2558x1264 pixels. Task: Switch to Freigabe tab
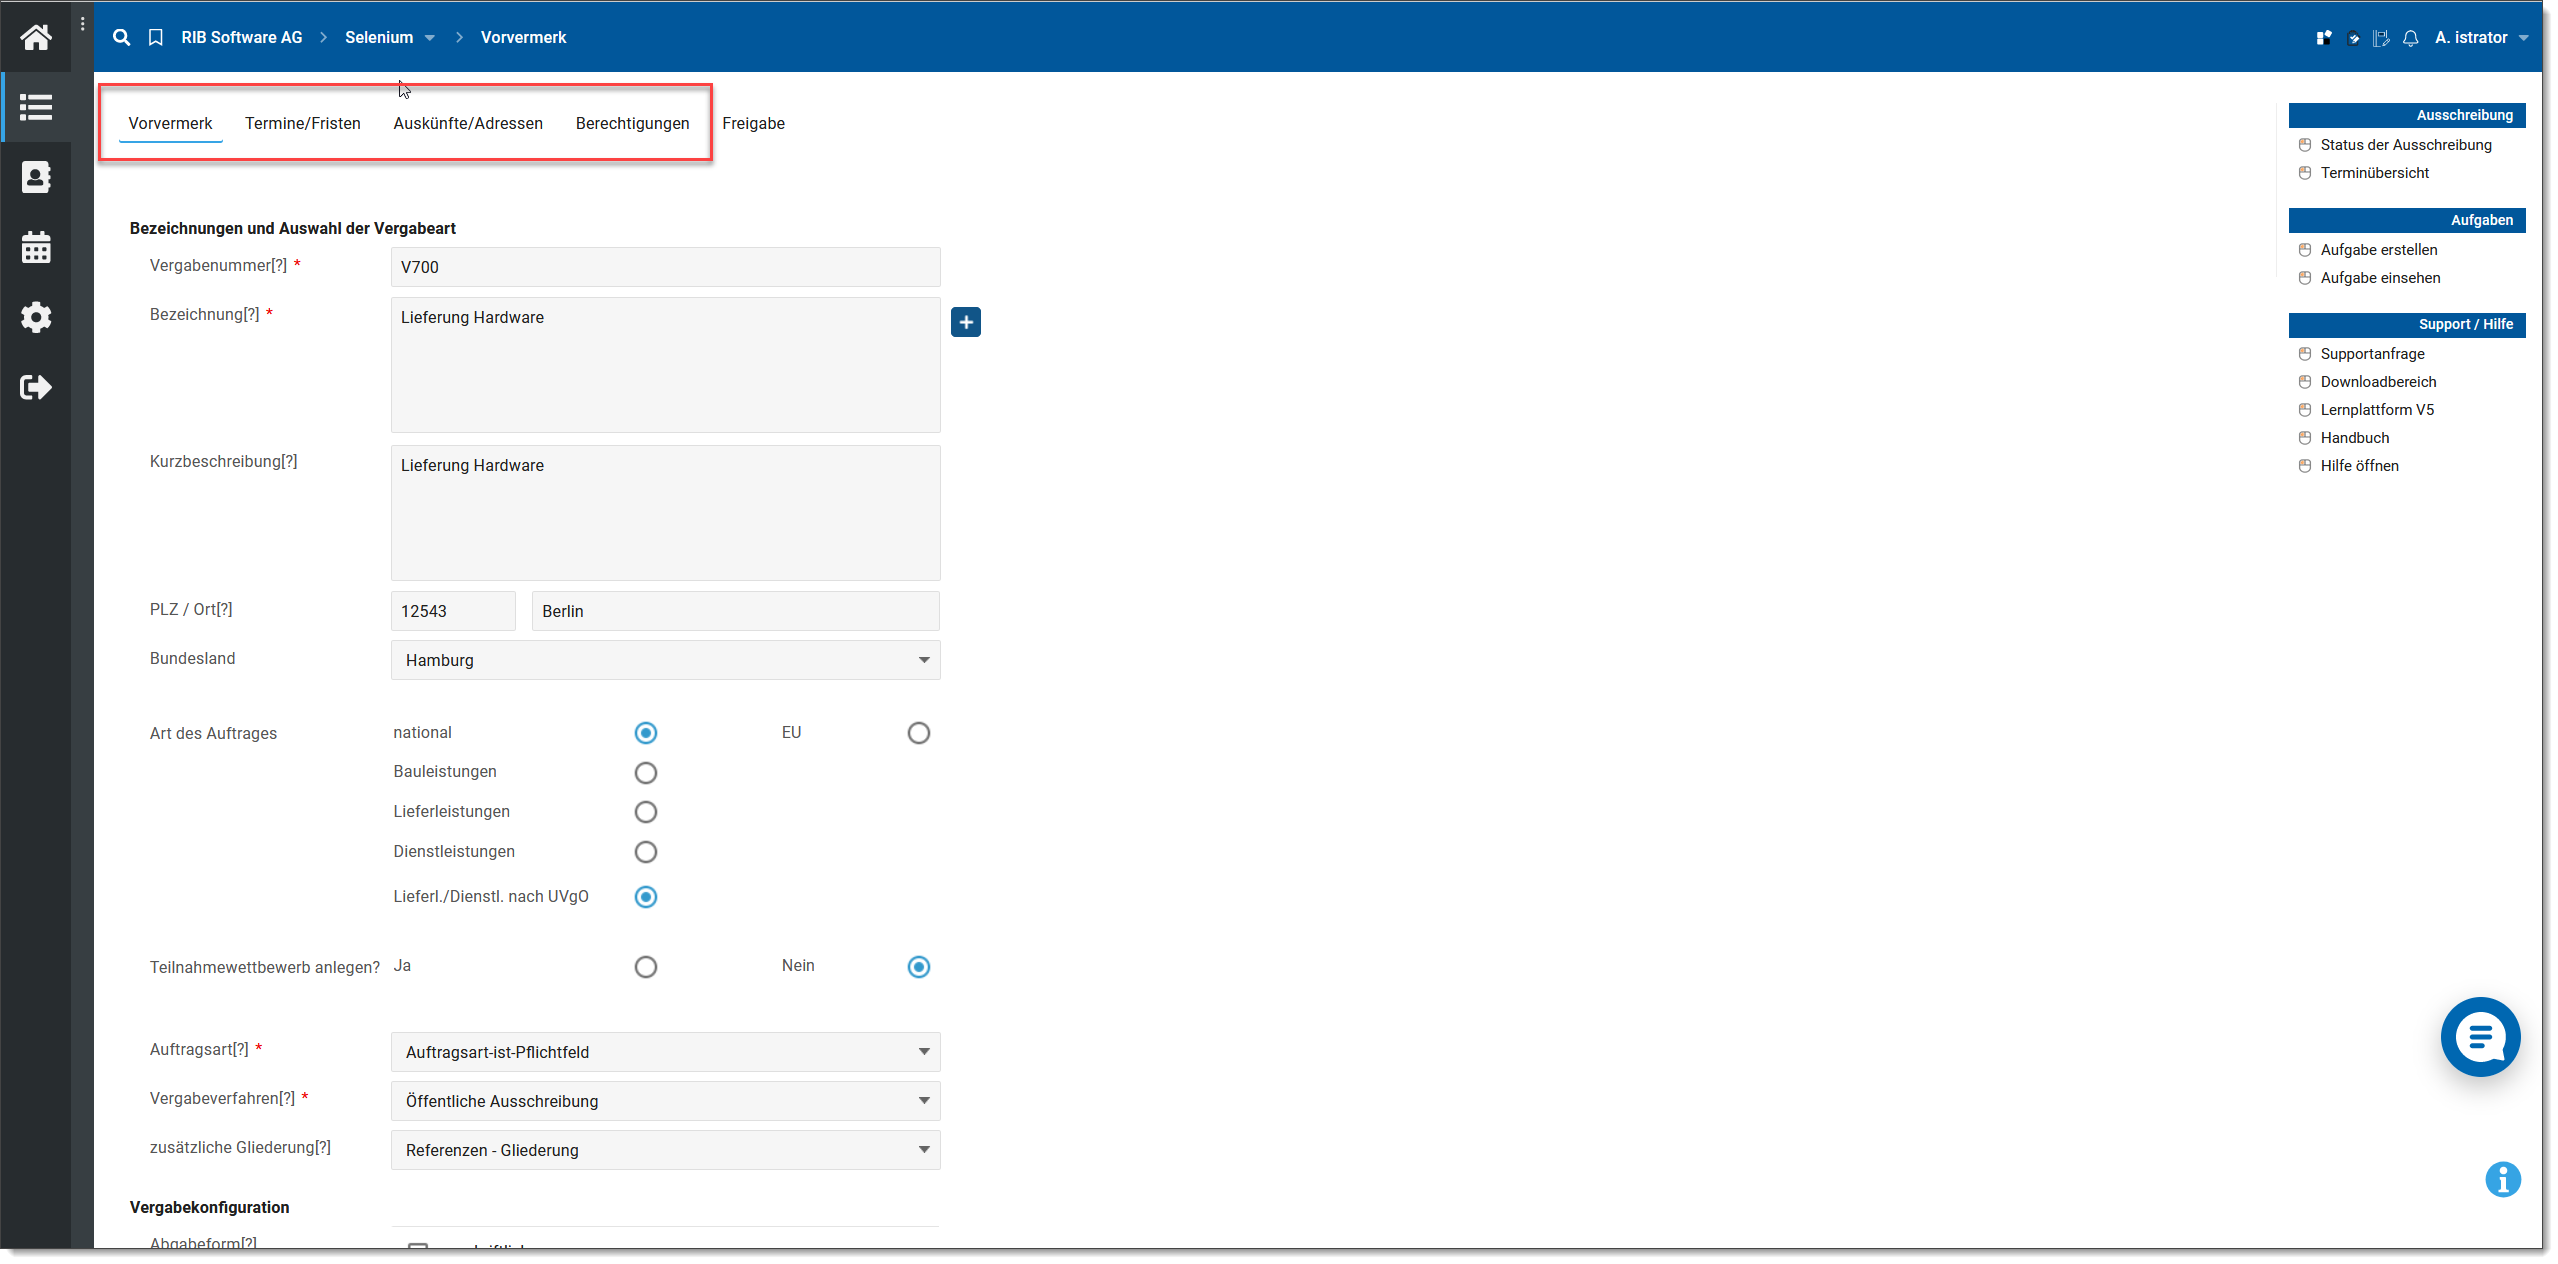(x=754, y=123)
